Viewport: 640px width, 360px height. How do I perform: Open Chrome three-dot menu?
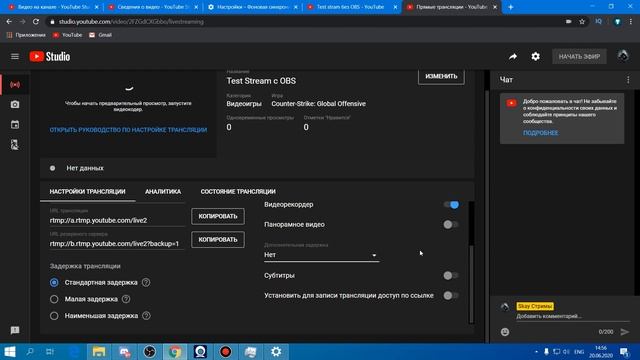coord(631,22)
